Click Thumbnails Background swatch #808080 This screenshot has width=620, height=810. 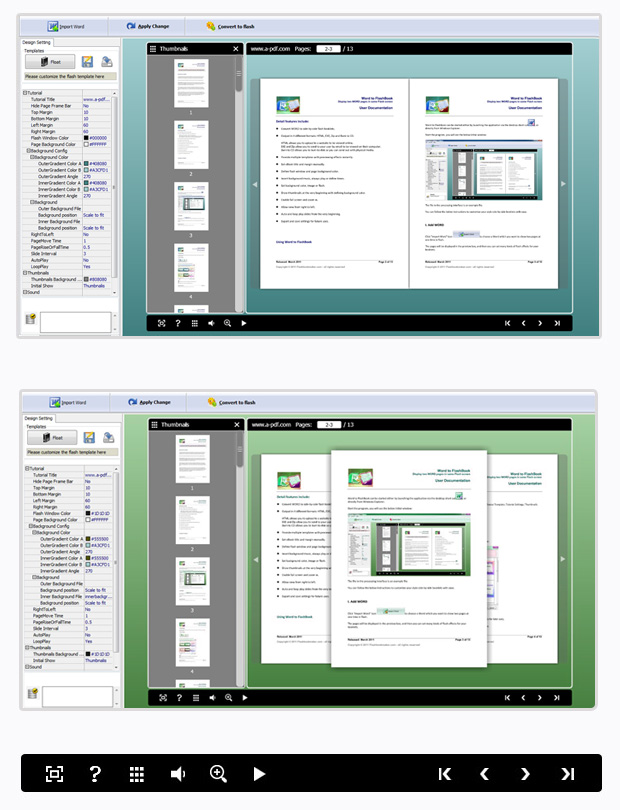[86, 279]
